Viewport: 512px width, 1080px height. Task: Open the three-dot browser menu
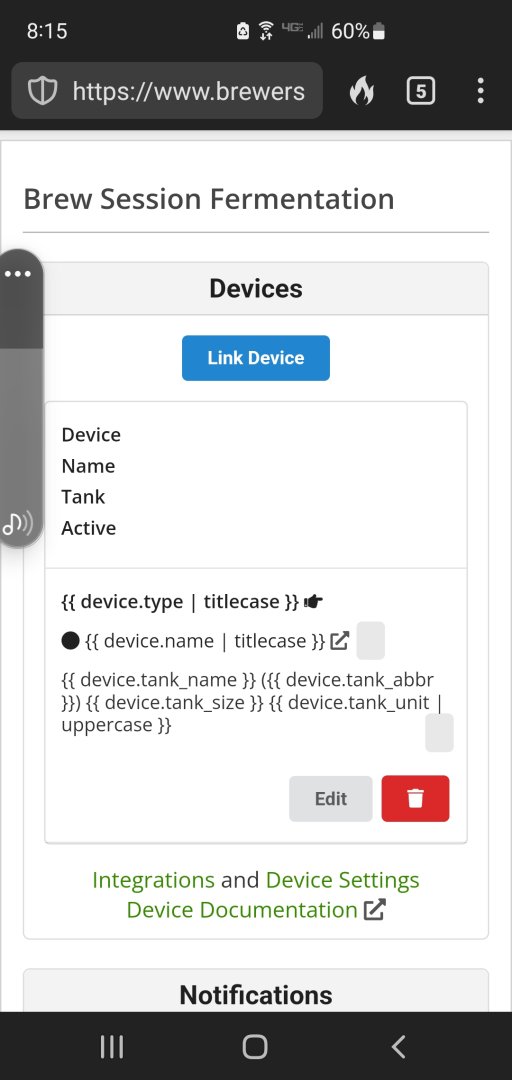click(480, 91)
